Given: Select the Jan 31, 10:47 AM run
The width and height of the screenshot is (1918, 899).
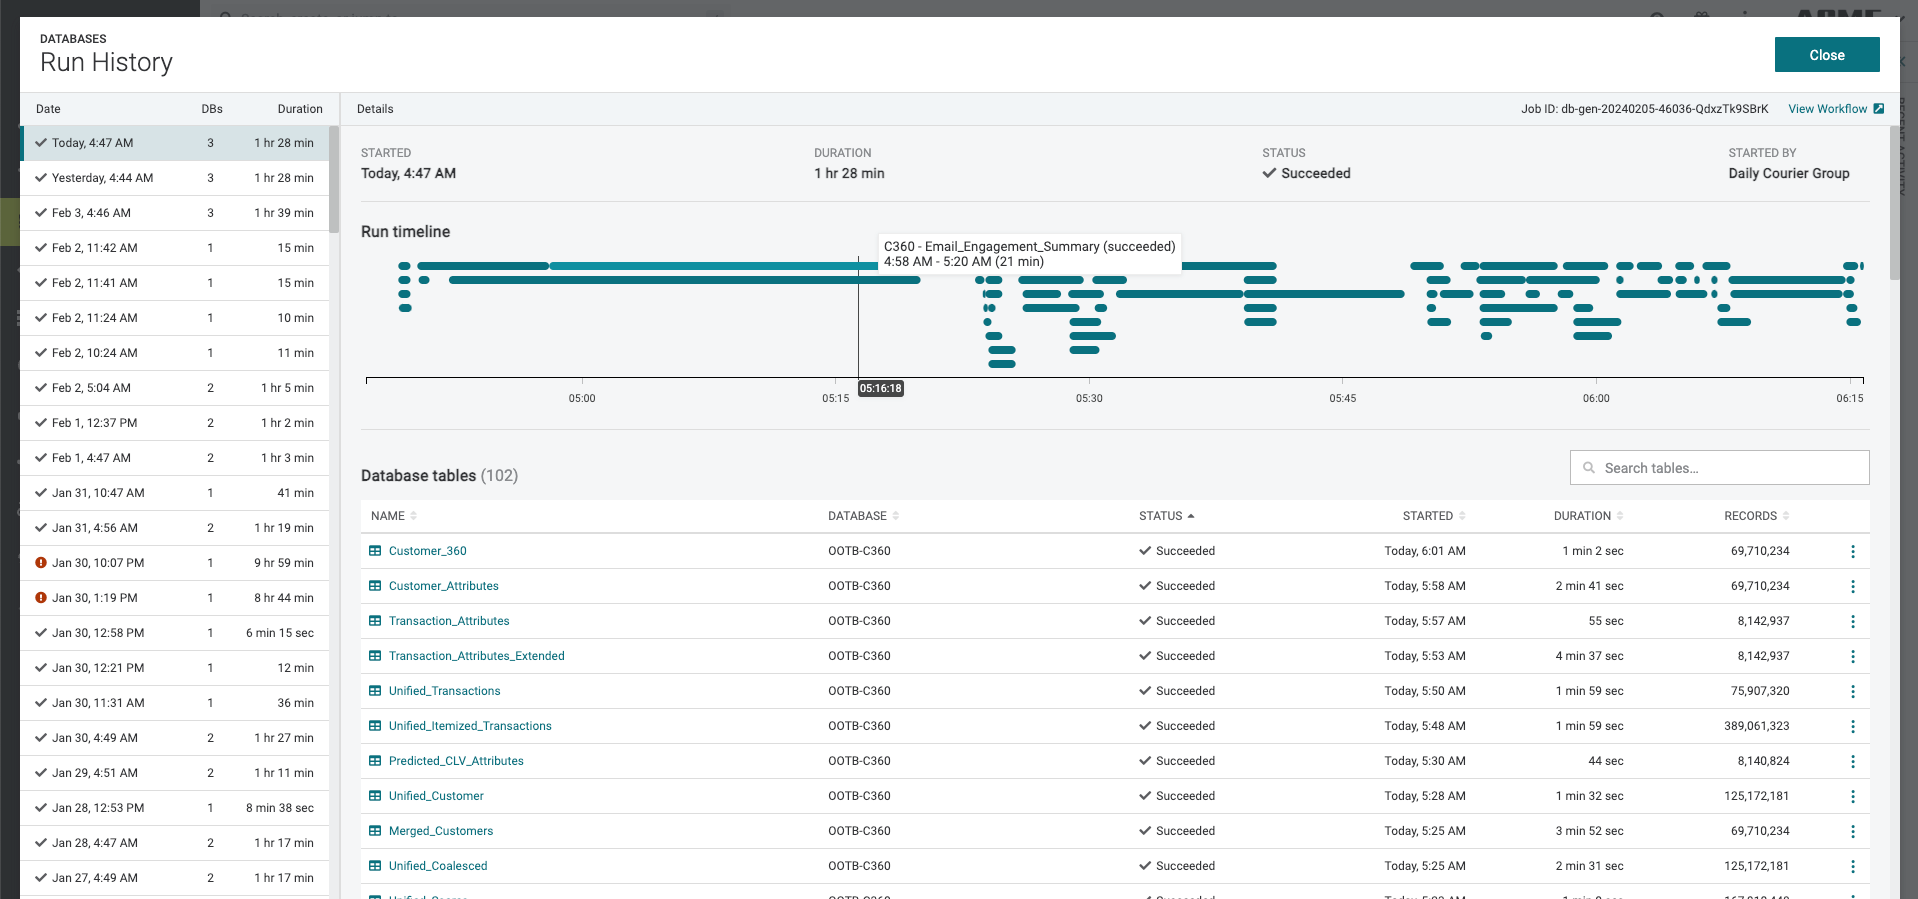Looking at the screenshot, I should pos(175,493).
